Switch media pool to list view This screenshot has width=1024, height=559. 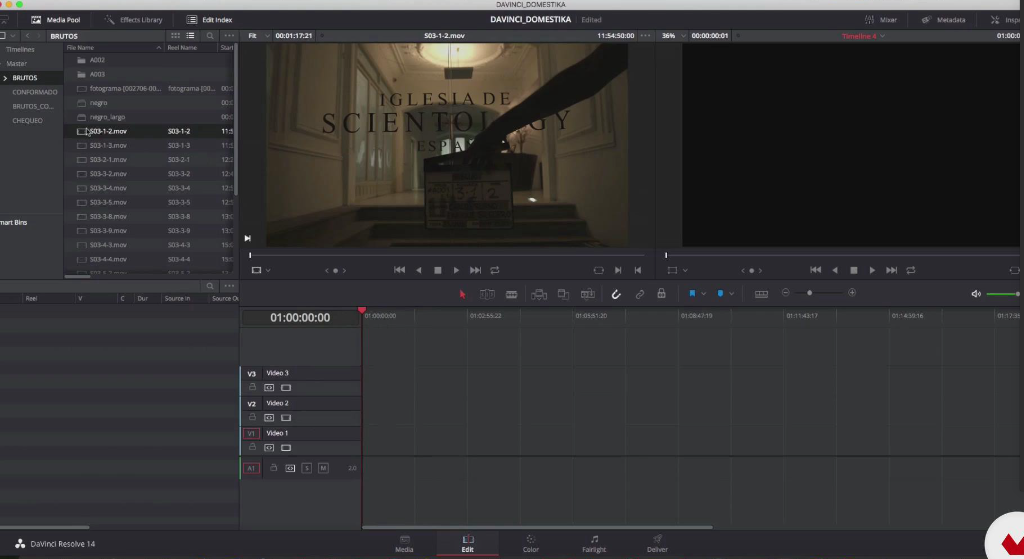(x=191, y=35)
